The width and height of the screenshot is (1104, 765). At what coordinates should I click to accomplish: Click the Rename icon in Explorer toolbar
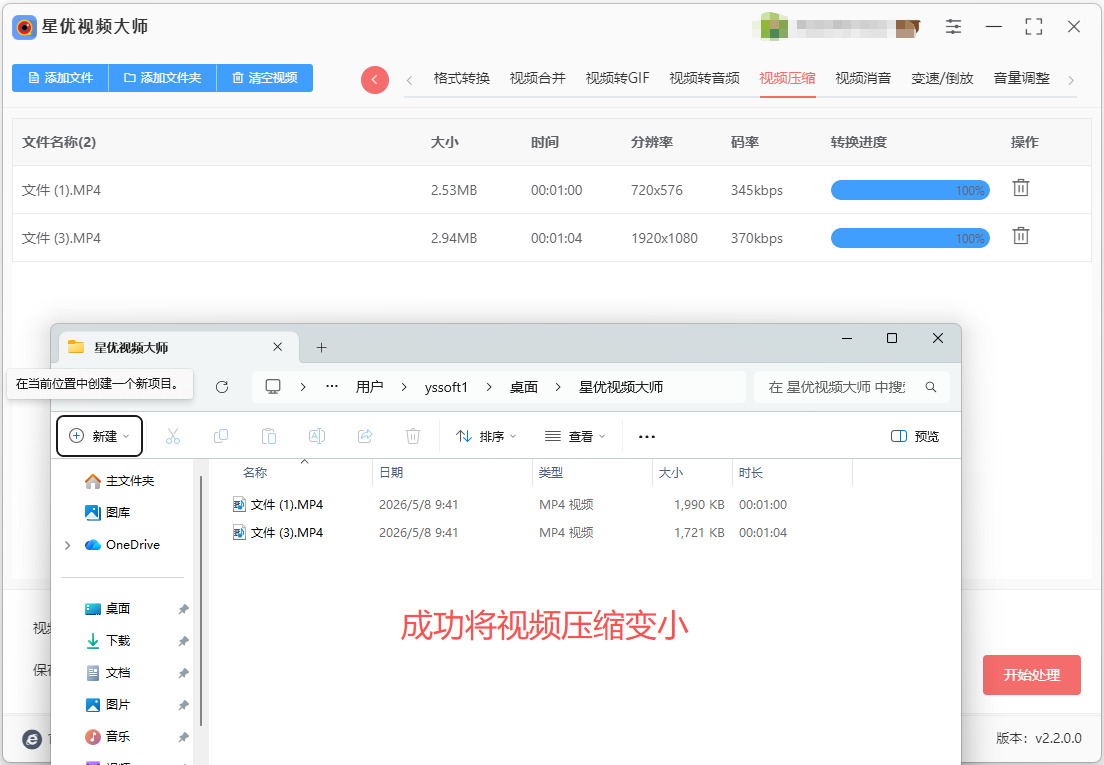pyautogui.click(x=317, y=436)
